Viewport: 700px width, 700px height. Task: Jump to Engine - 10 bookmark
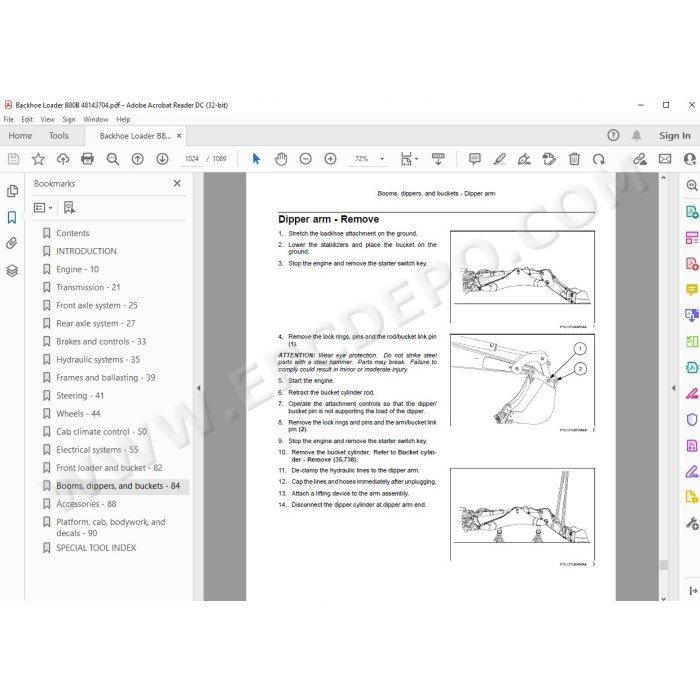click(x=78, y=269)
